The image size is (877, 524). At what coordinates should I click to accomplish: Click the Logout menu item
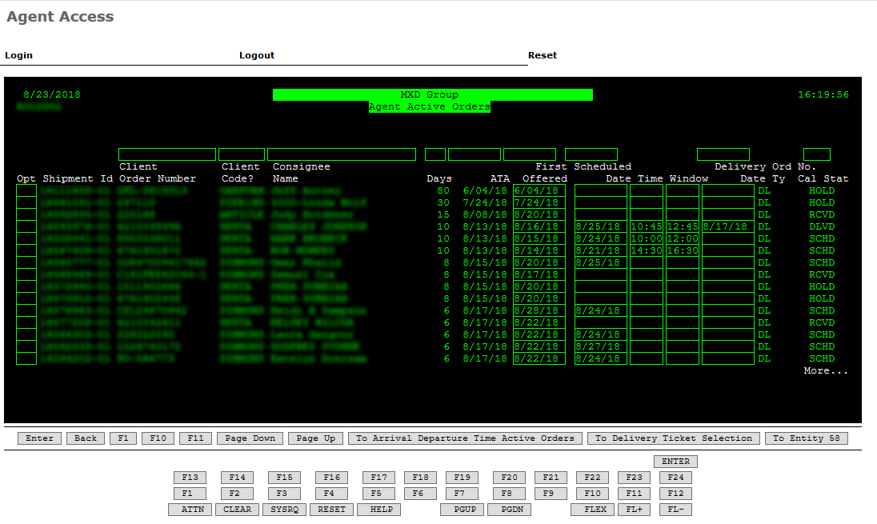(x=257, y=55)
